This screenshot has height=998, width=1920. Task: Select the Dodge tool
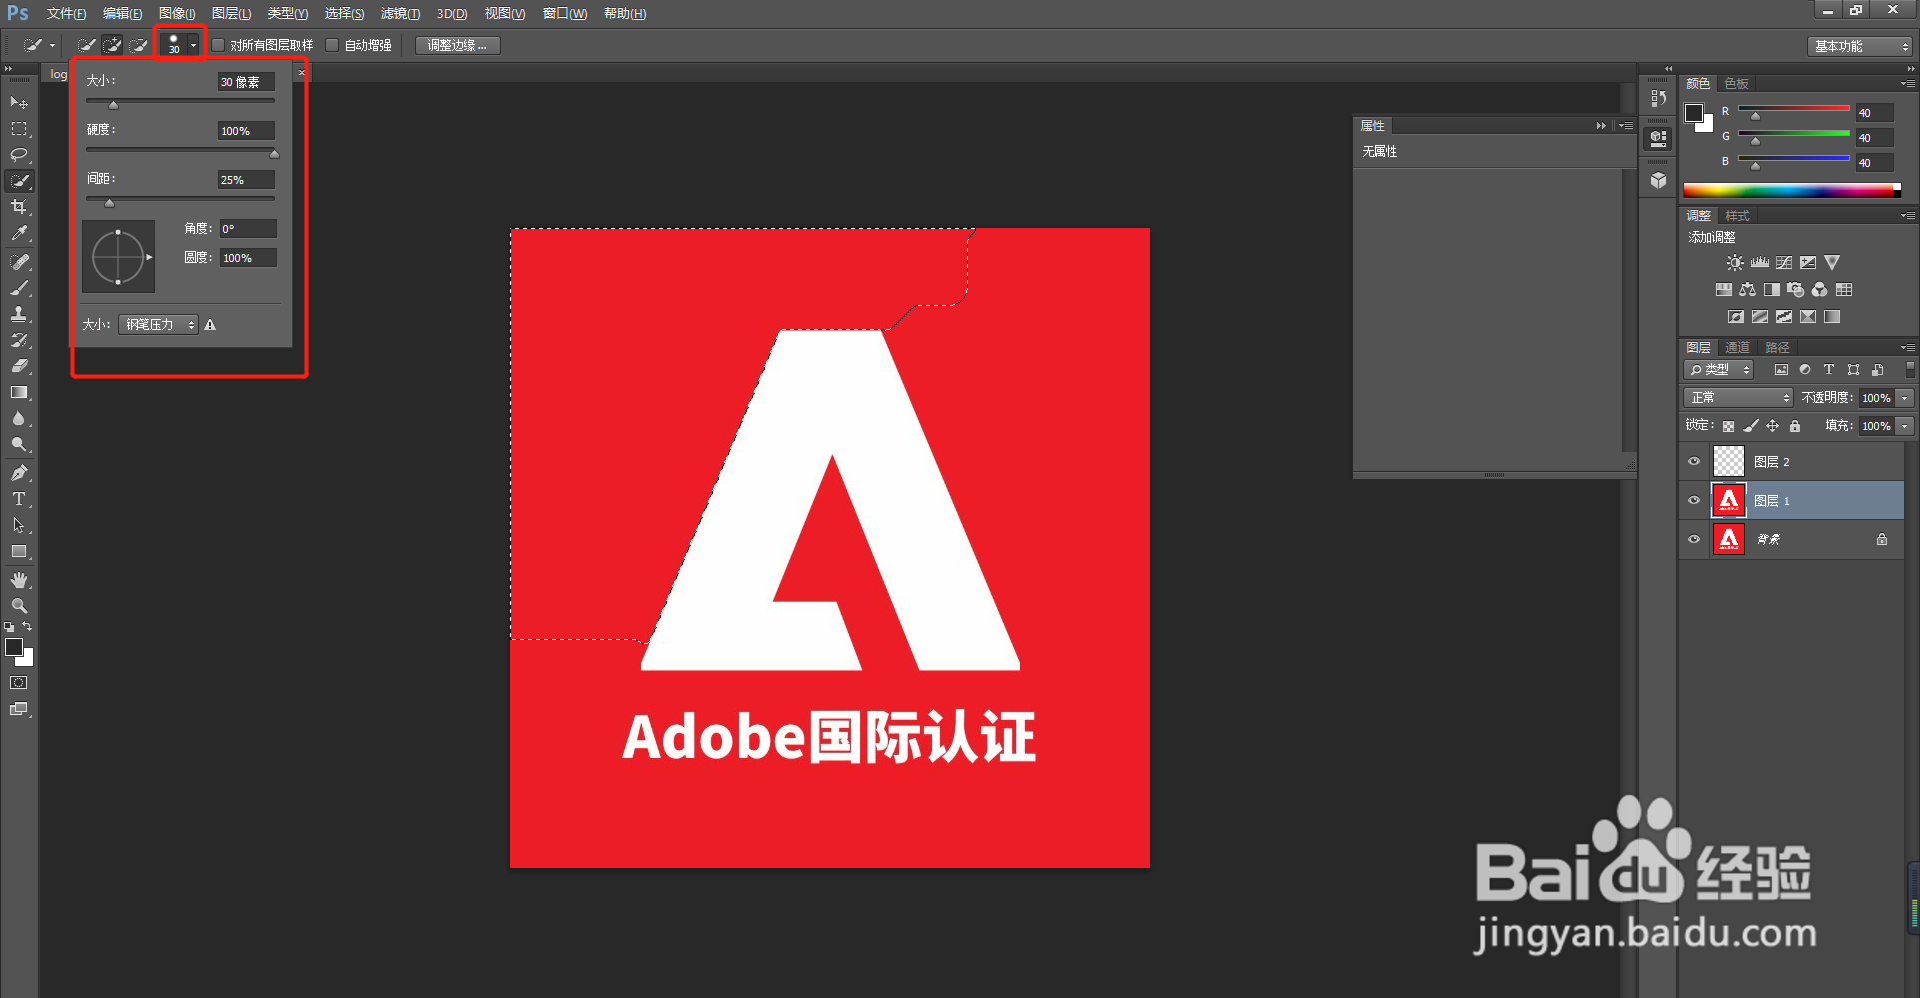(19, 445)
